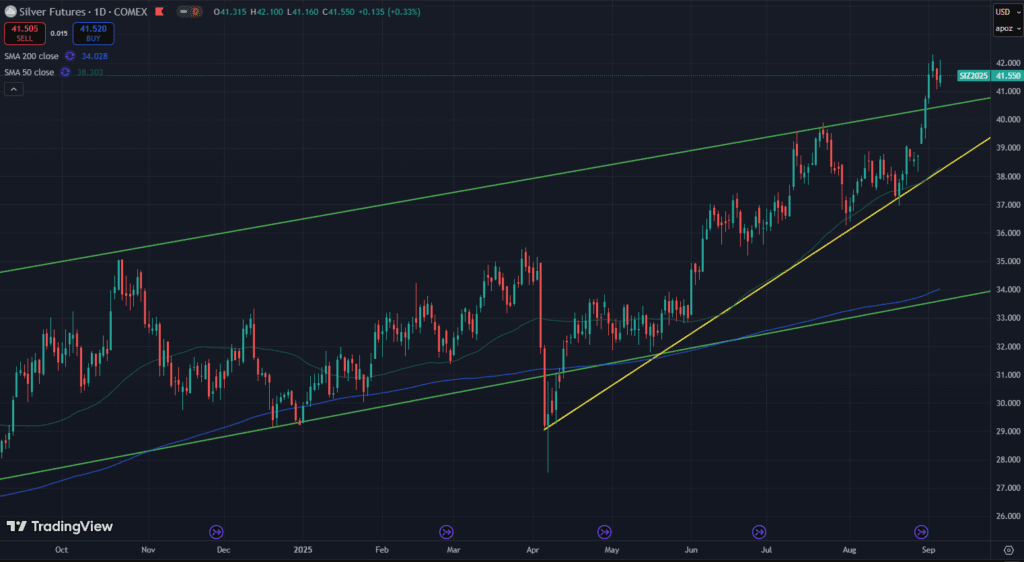Open the TradingView logo link
Image resolution: width=1024 pixels, height=562 pixels.
pos(60,526)
